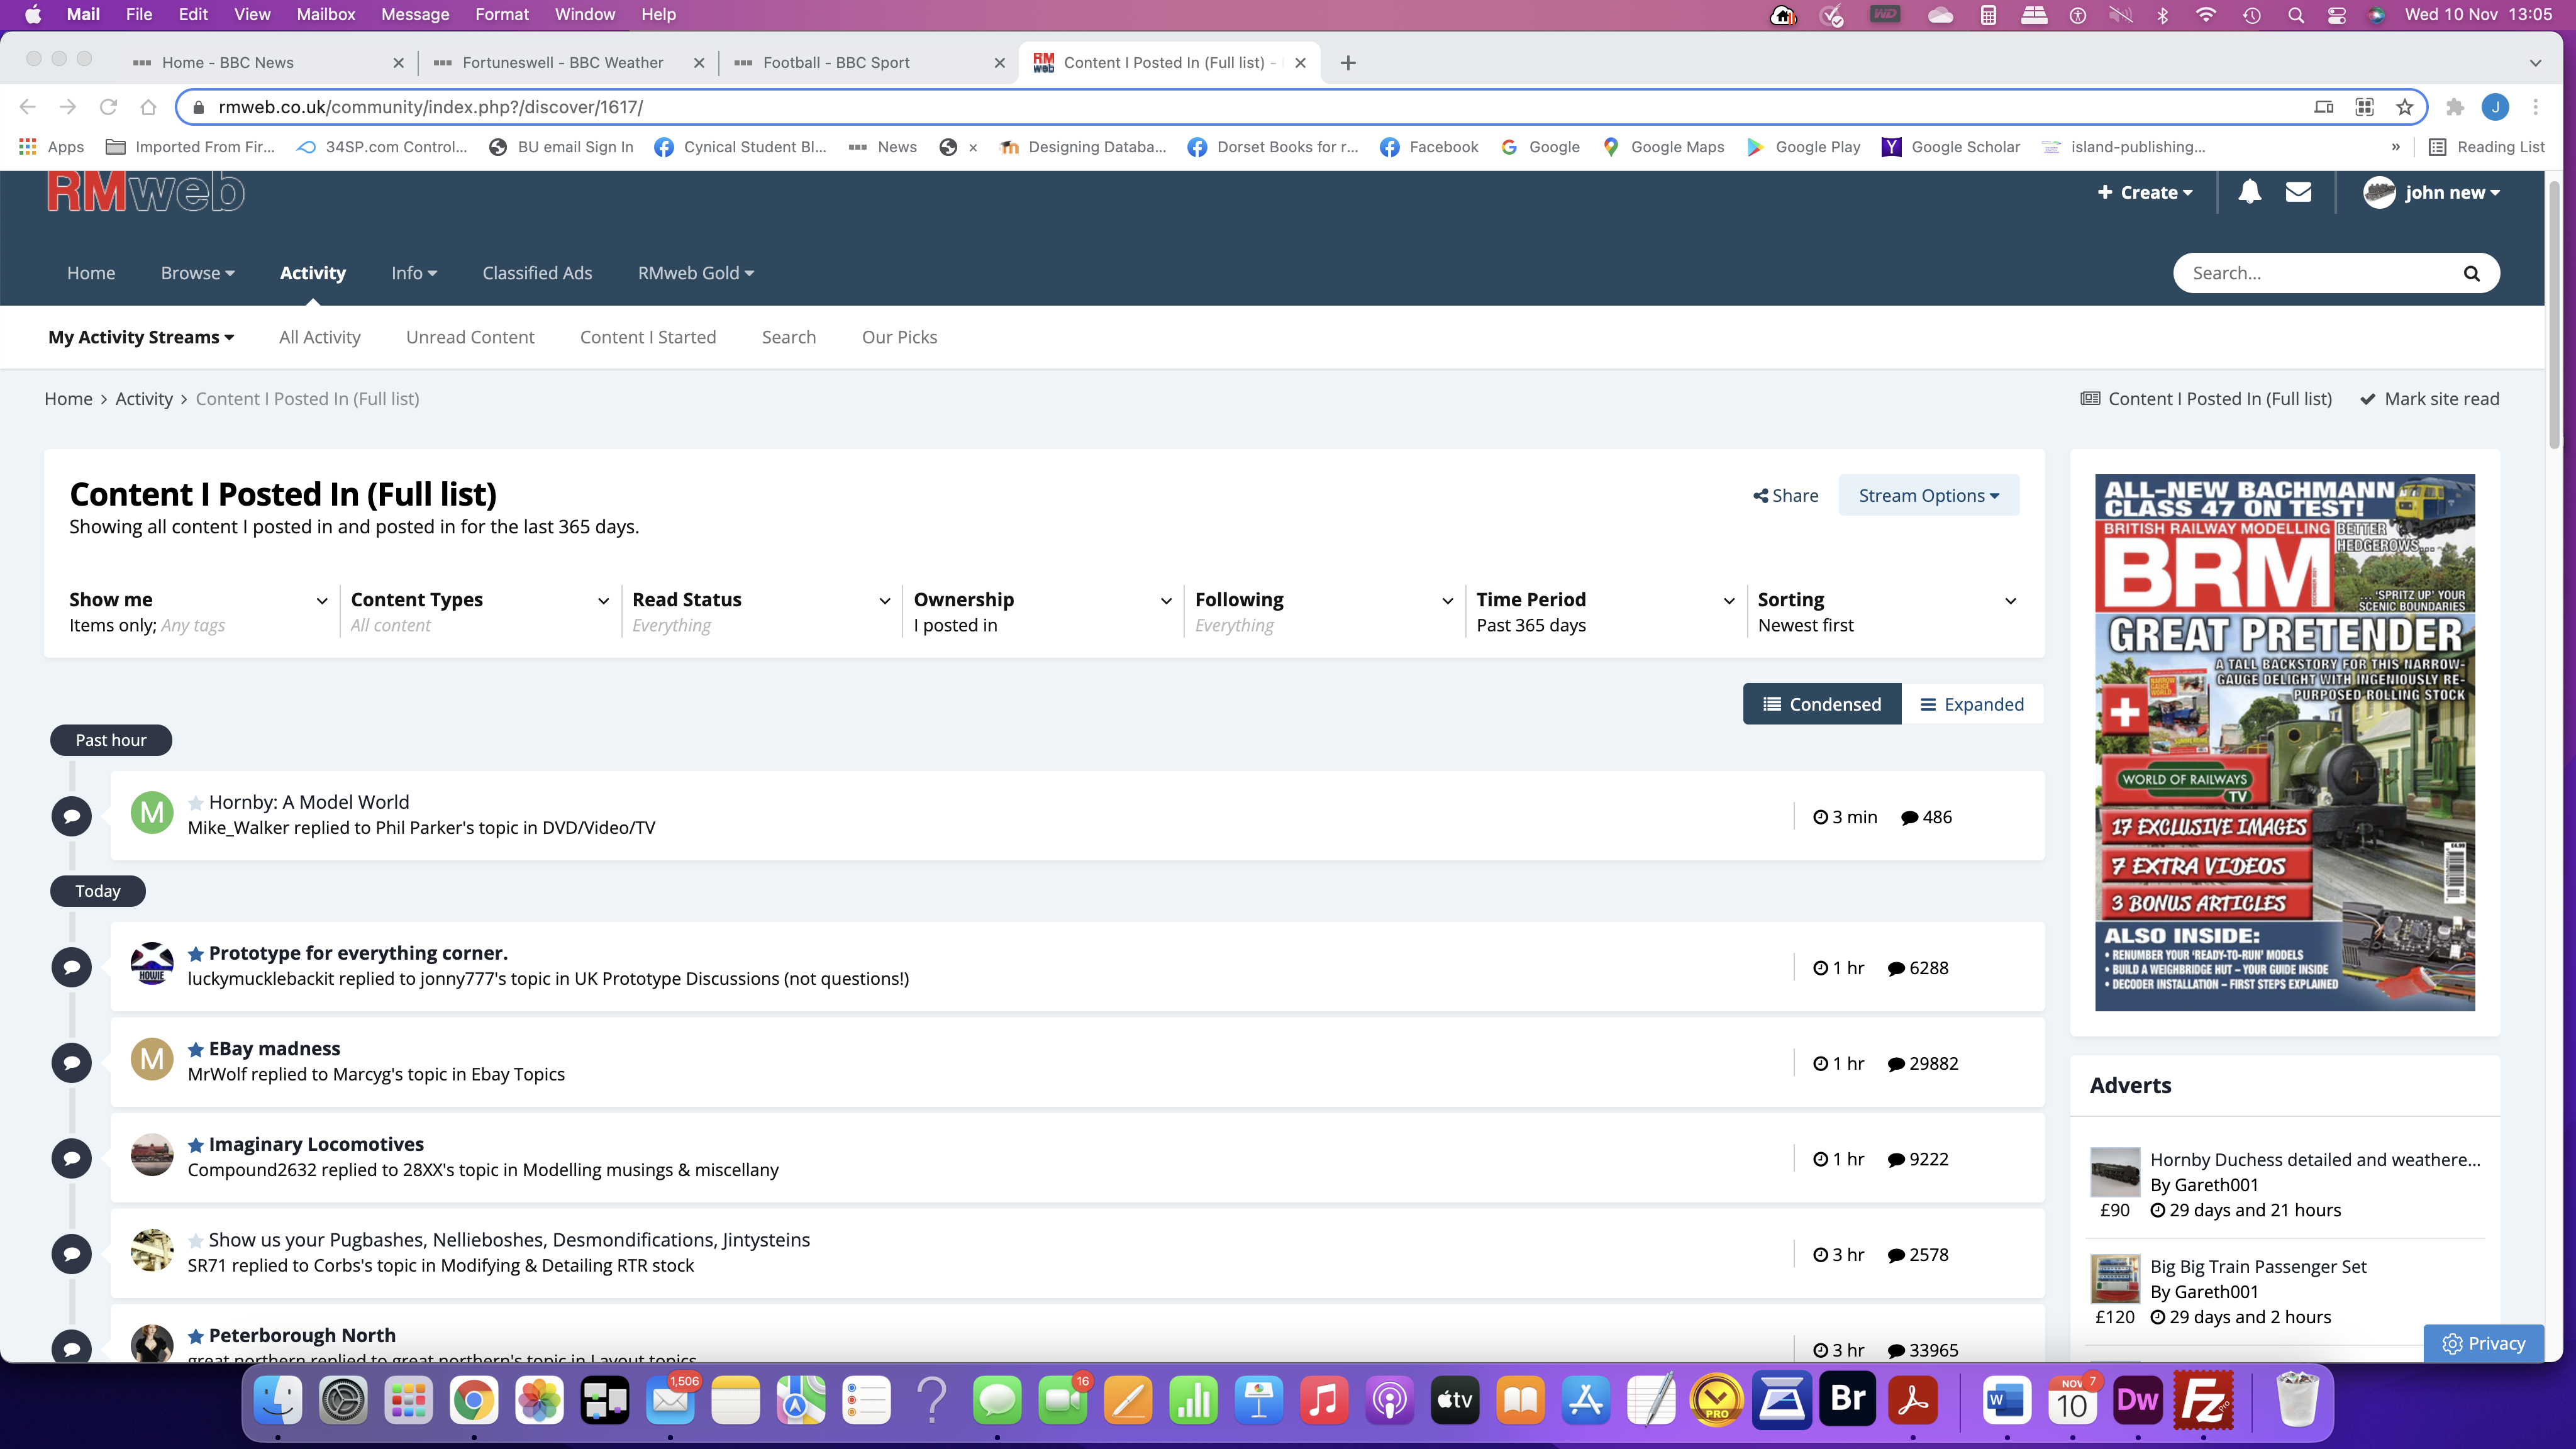Viewport: 2576px width, 1449px height.
Task: Open Our Picks link
Action: point(899,337)
